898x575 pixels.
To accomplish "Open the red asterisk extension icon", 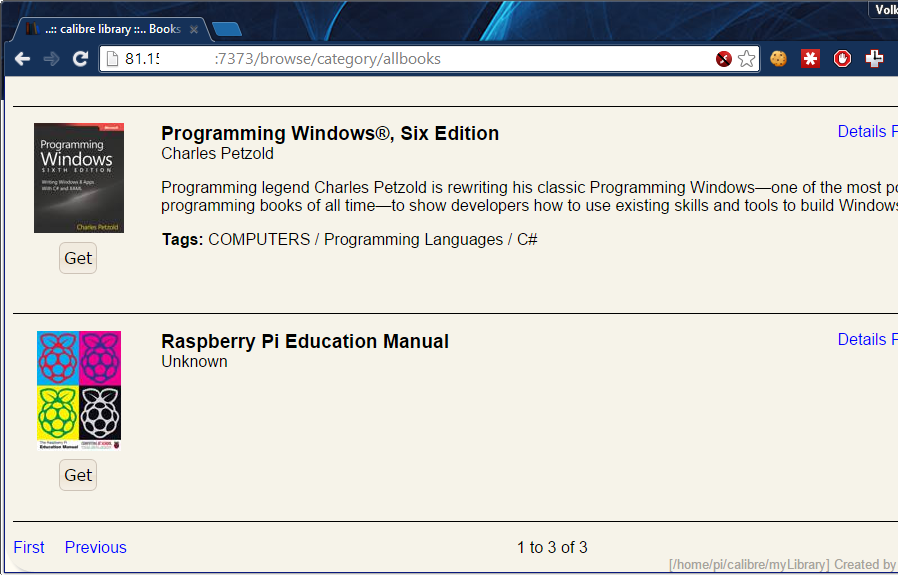I will click(x=810, y=59).
